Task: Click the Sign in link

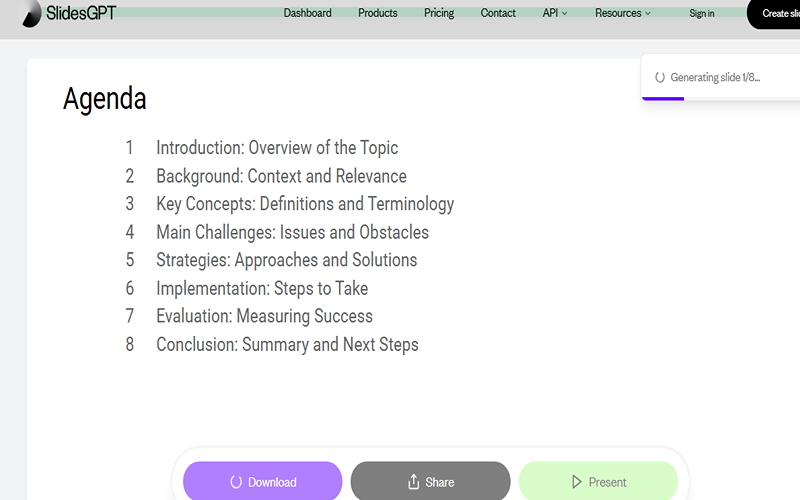Action: point(702,14)
